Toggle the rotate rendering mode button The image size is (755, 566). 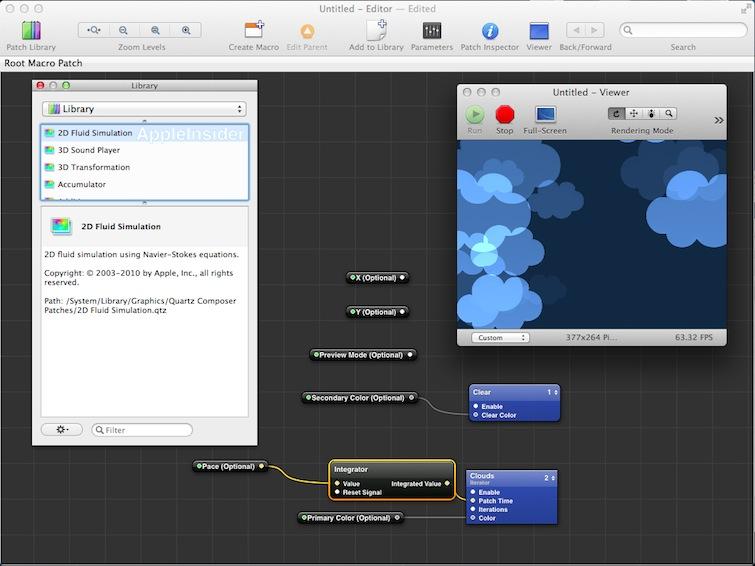[x=617, y=114]
